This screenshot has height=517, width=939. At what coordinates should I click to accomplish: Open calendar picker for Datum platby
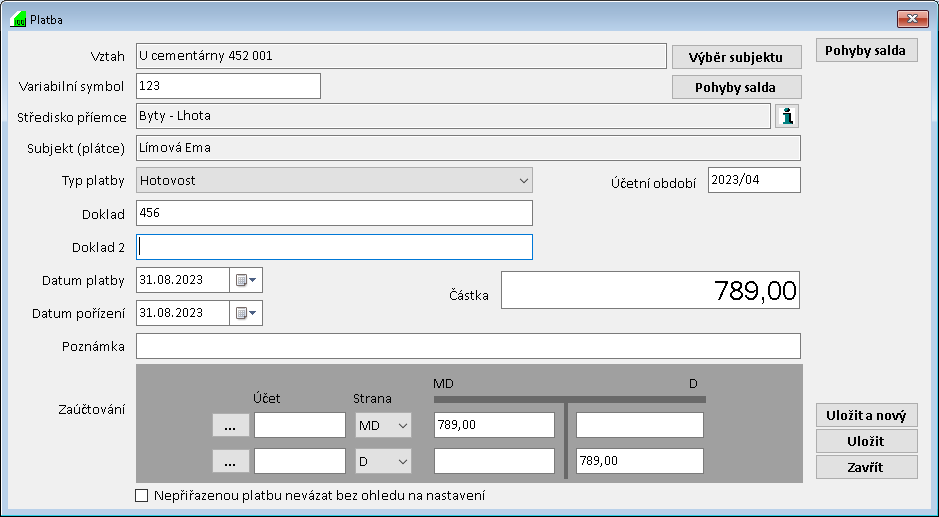[246, 280]
